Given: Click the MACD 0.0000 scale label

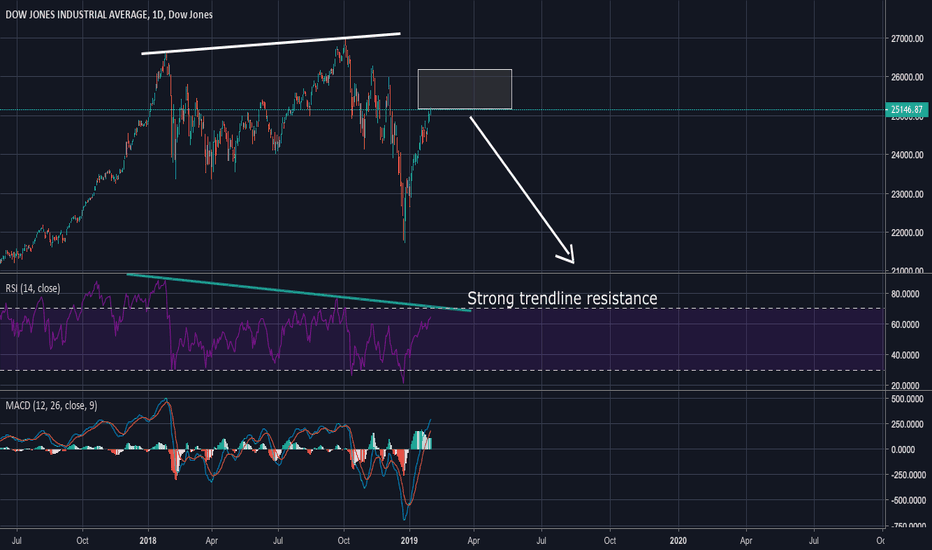Looking at the screenshot, I should coord(903,450).
